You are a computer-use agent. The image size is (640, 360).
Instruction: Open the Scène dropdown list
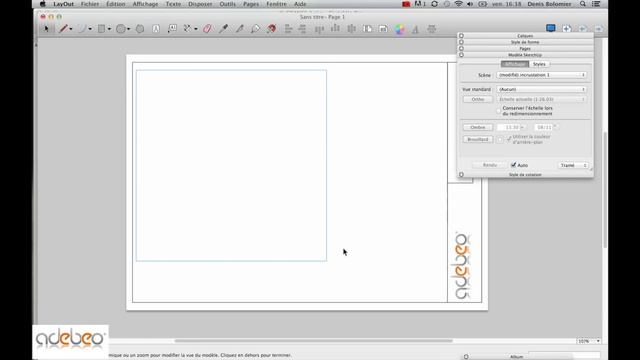pos(542,75)
